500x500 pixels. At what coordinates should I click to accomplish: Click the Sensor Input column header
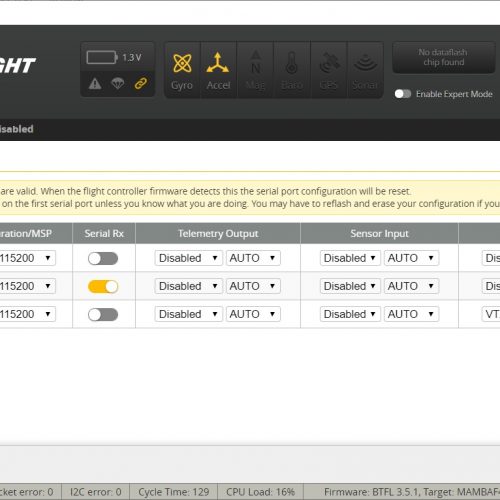click(x=379, y=233)
